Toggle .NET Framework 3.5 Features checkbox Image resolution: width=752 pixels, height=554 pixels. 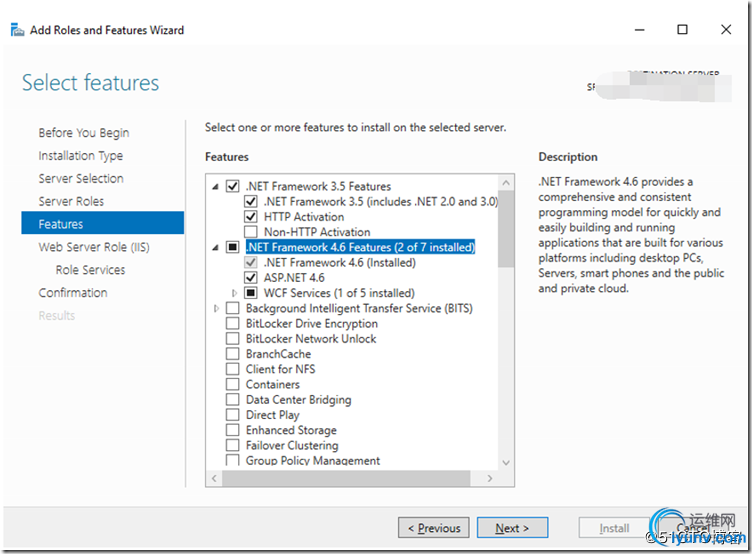[233, 186]
